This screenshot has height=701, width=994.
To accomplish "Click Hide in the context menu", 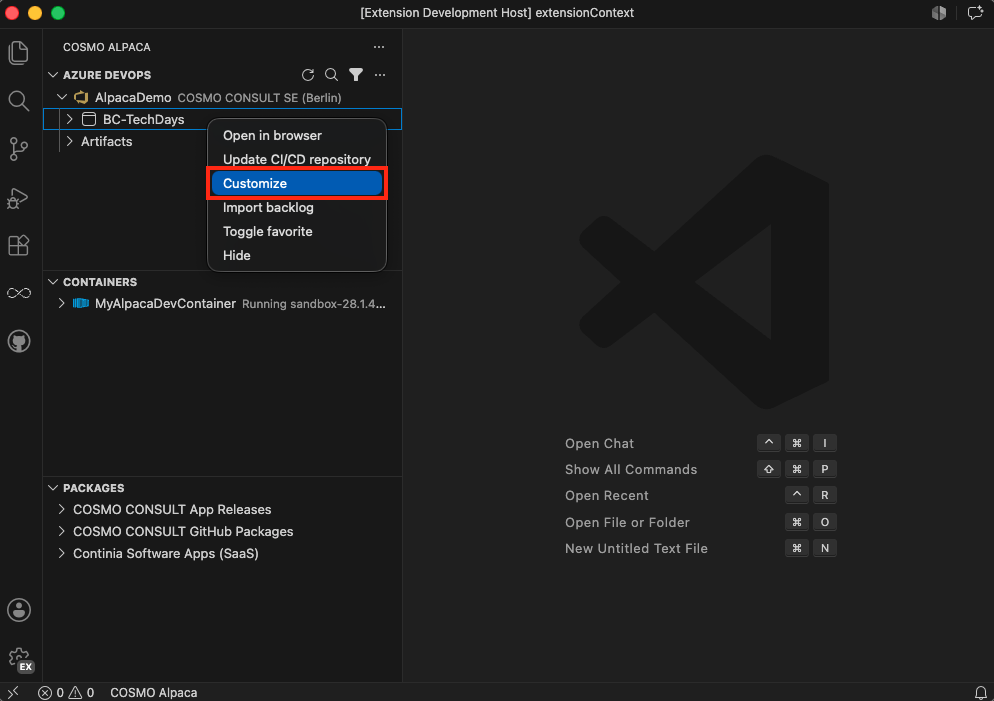I will pyautogui.click(x=297, y=256).
